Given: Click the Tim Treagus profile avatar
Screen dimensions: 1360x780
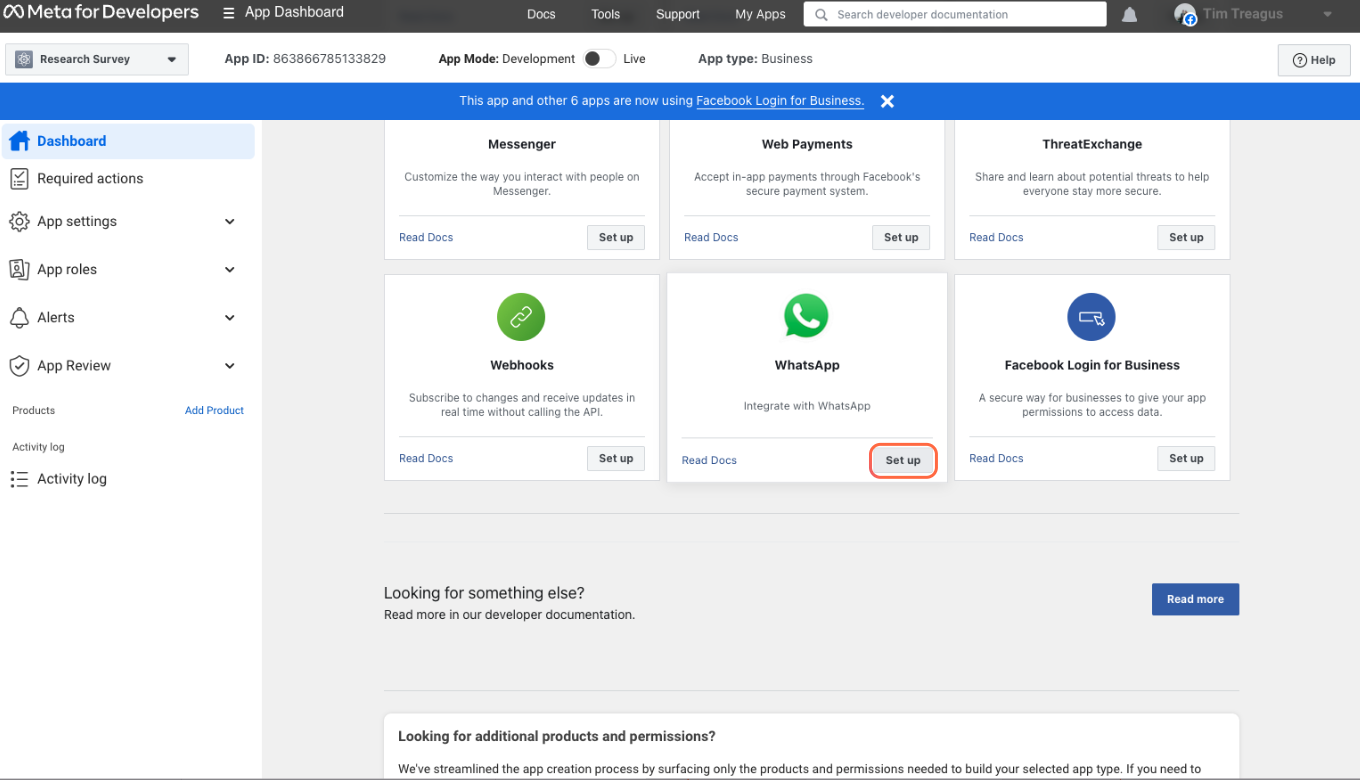Looking at the screenshot, I should pos(1185,15).
